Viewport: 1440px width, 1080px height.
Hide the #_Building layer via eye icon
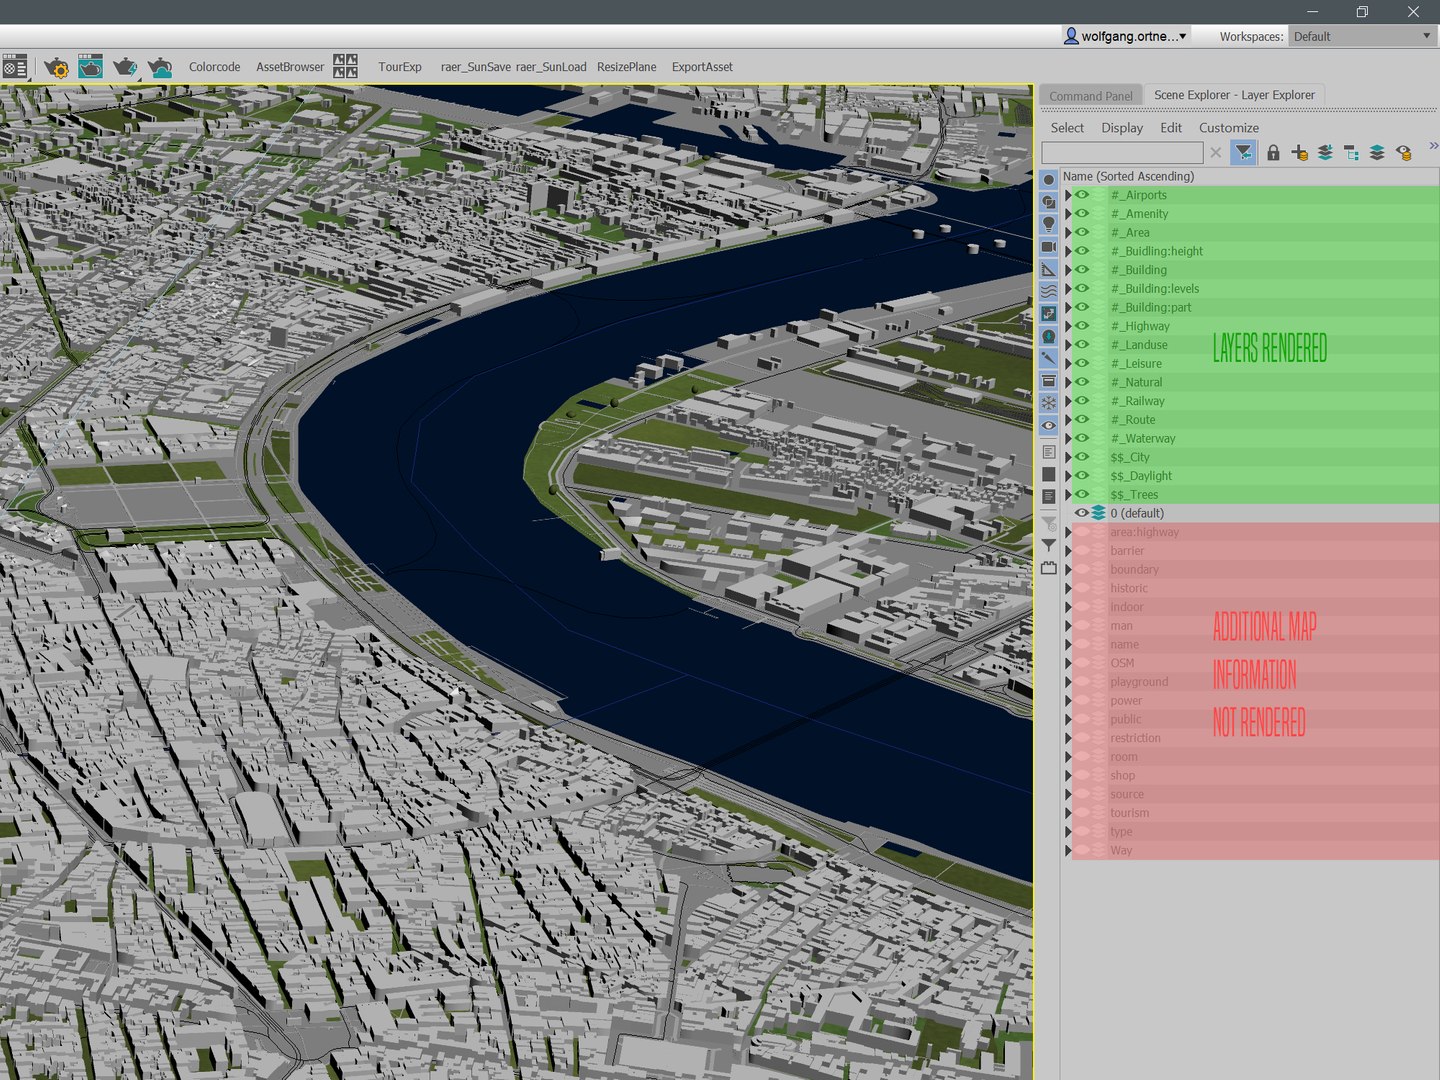(1082, 270)
